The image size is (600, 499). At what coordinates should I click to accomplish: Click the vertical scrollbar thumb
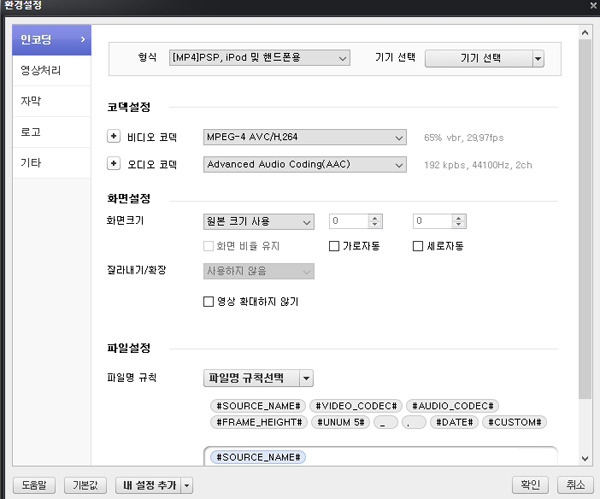pos(585,219)
